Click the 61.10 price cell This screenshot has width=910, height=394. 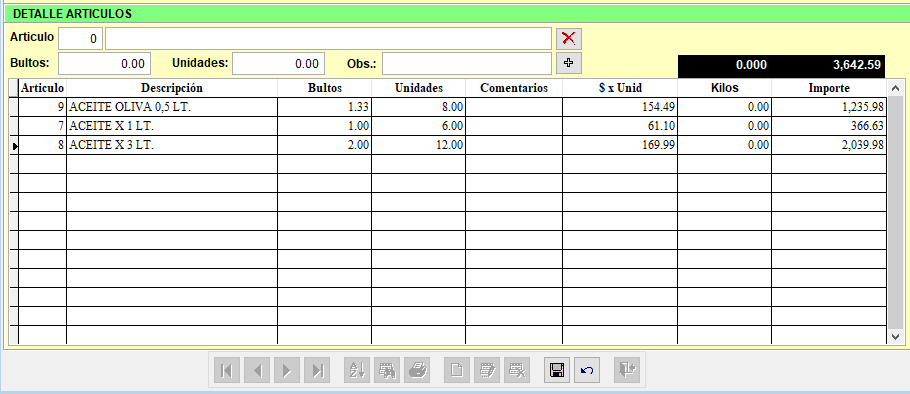click(x=620, y=126)
